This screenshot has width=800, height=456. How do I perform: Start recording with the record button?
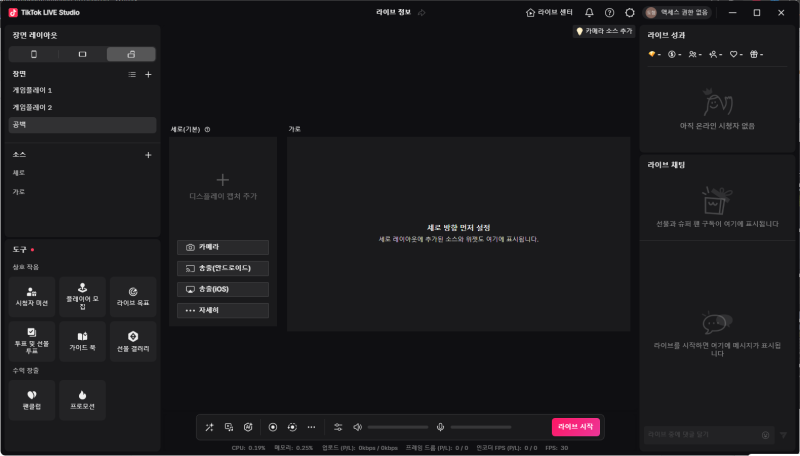coord(273,427)
